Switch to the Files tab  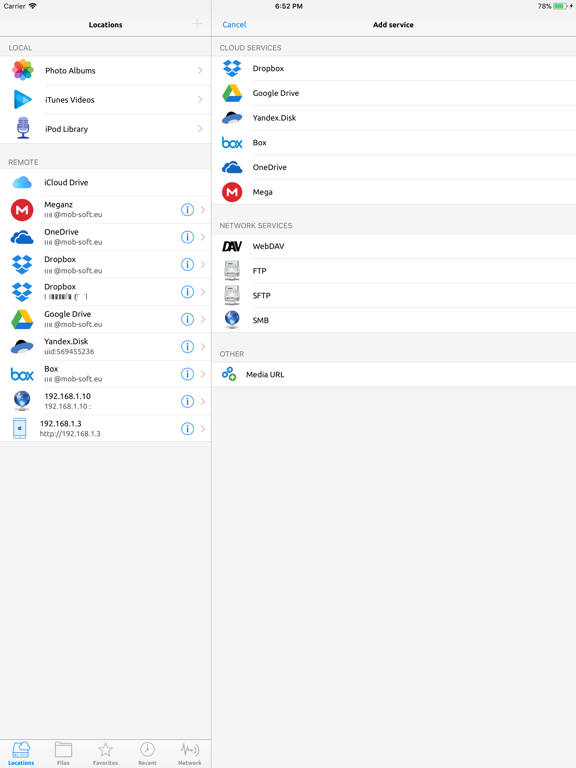[63, 753]
